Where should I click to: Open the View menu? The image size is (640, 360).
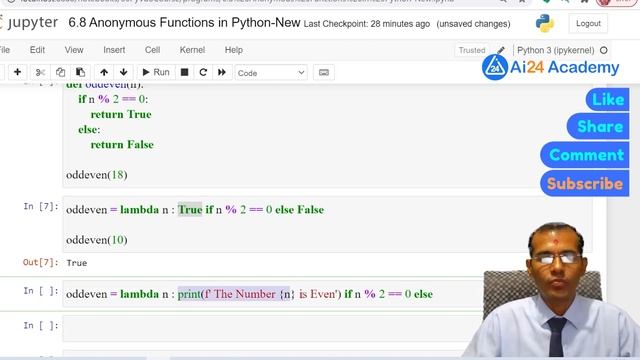(x=74, y=50)
